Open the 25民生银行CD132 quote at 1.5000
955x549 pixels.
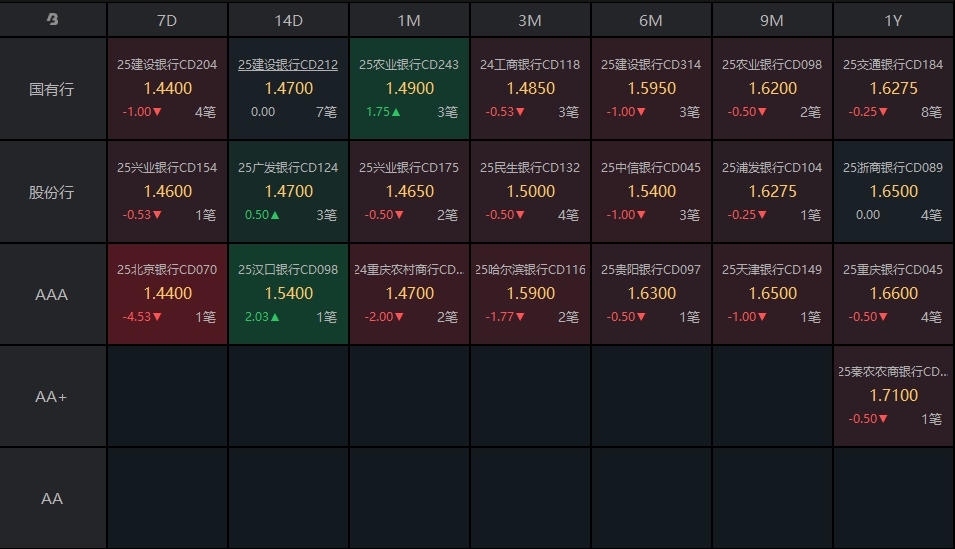[530, 192]
